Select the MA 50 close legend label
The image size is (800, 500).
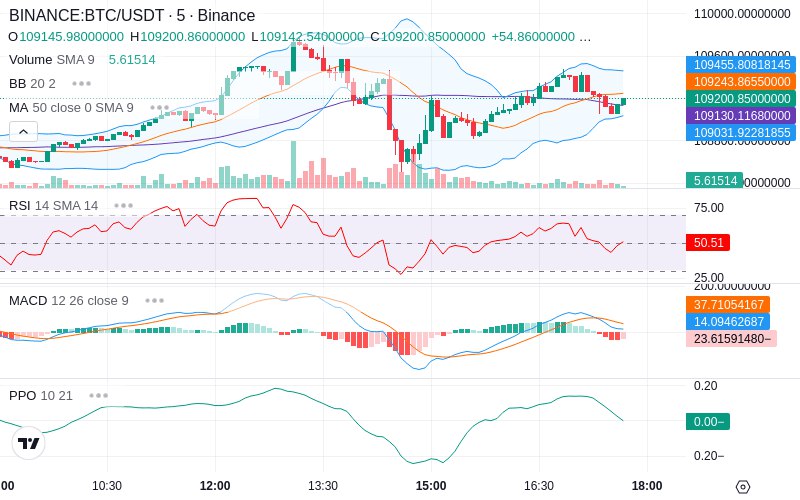71,108
